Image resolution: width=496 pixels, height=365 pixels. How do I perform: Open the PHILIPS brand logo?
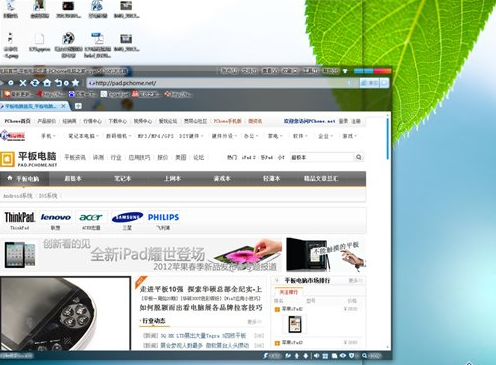pos(163,217)
